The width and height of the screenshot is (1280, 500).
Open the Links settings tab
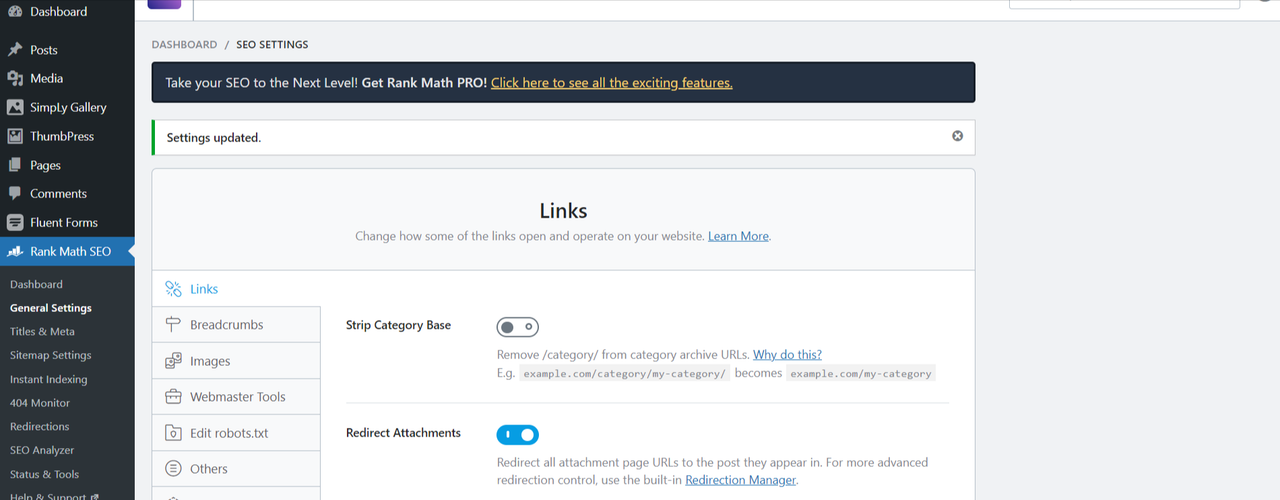click(236, 289)
